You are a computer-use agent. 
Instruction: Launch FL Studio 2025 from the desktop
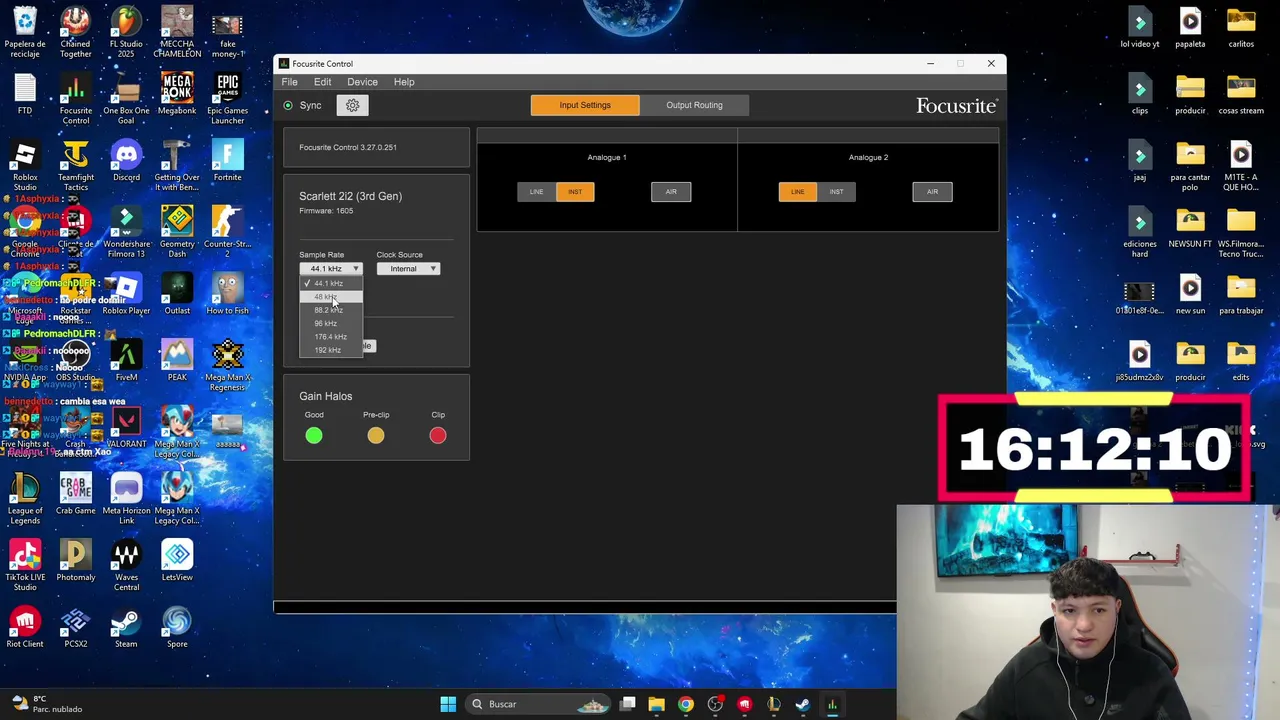click(126, 32)
